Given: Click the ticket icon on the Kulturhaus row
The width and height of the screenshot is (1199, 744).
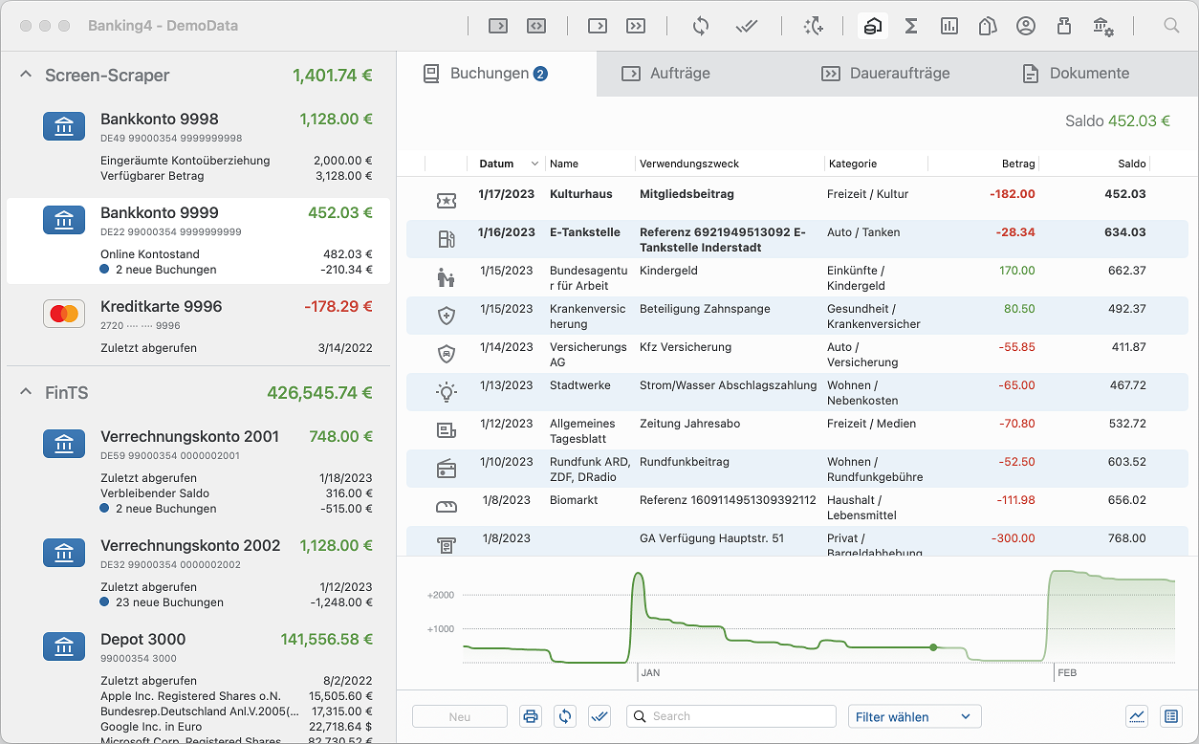Looking at the screenshot, I should pos(447,201).
